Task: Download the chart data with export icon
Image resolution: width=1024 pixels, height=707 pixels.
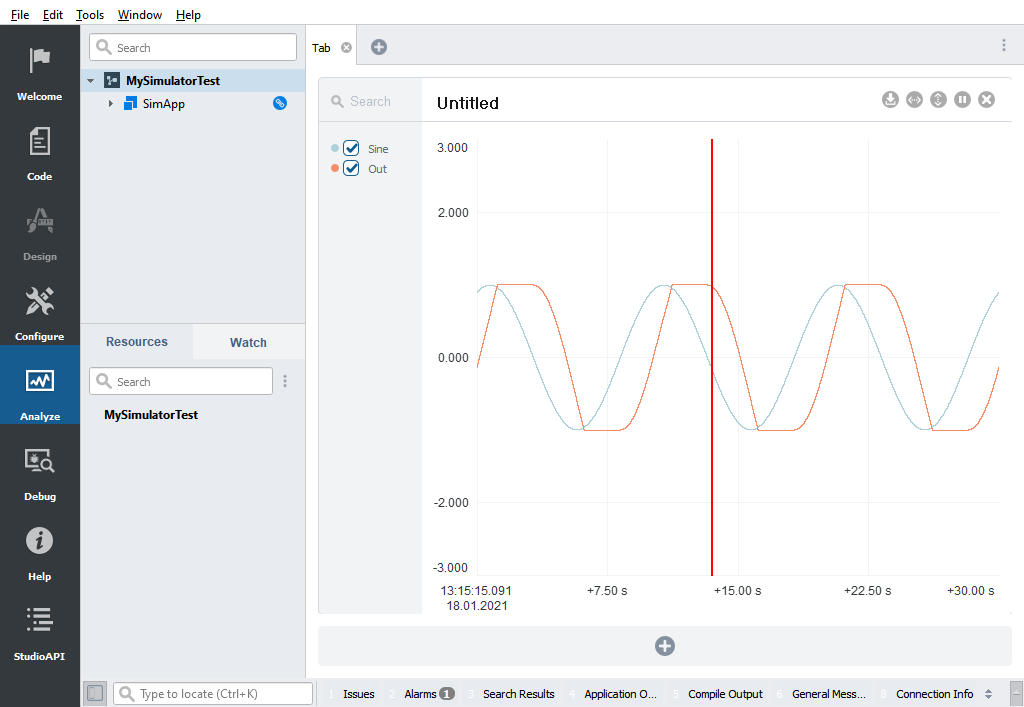Action: tap(890, 99)
